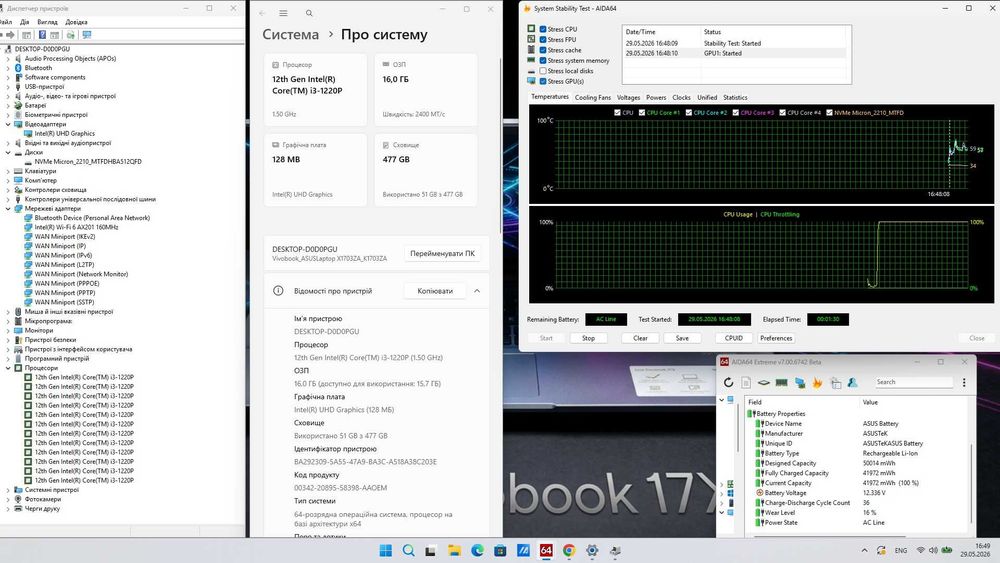The image size is (1000, 563).
Task: Open Microsoft Store from the taskbar
Action: (x=500, y=550)
